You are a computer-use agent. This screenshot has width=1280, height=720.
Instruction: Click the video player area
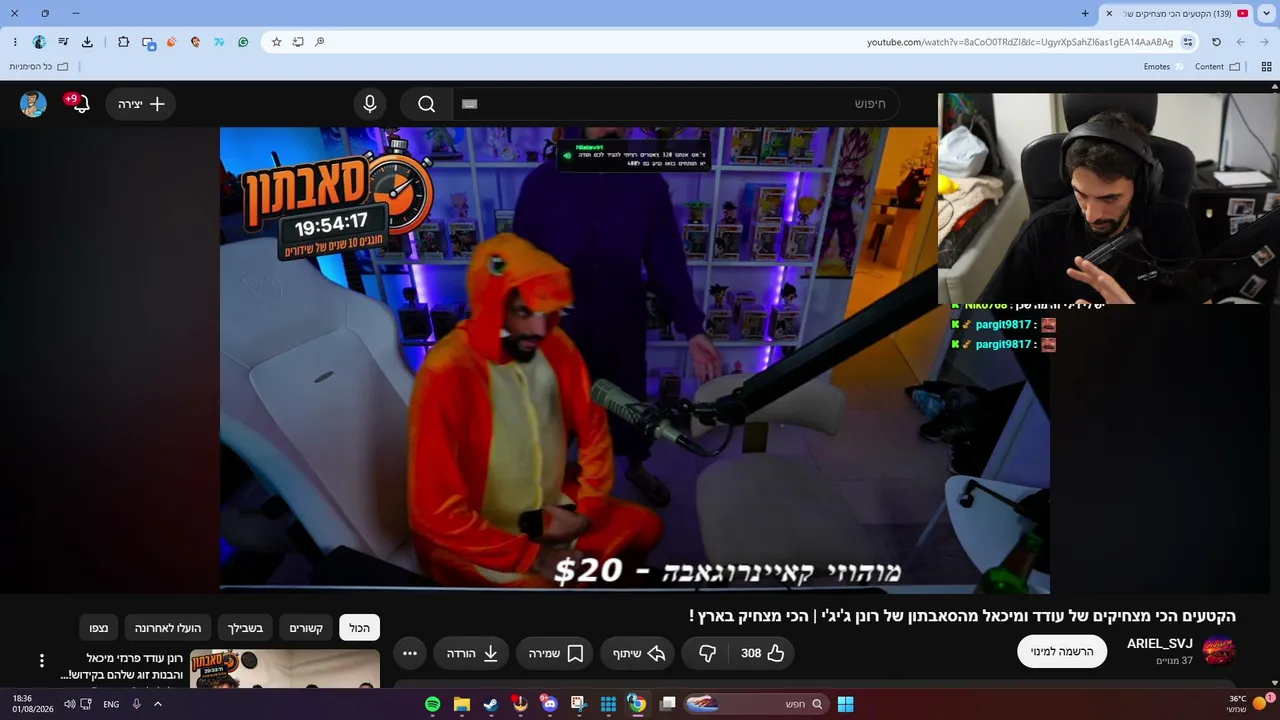click(x=635, y=360)
